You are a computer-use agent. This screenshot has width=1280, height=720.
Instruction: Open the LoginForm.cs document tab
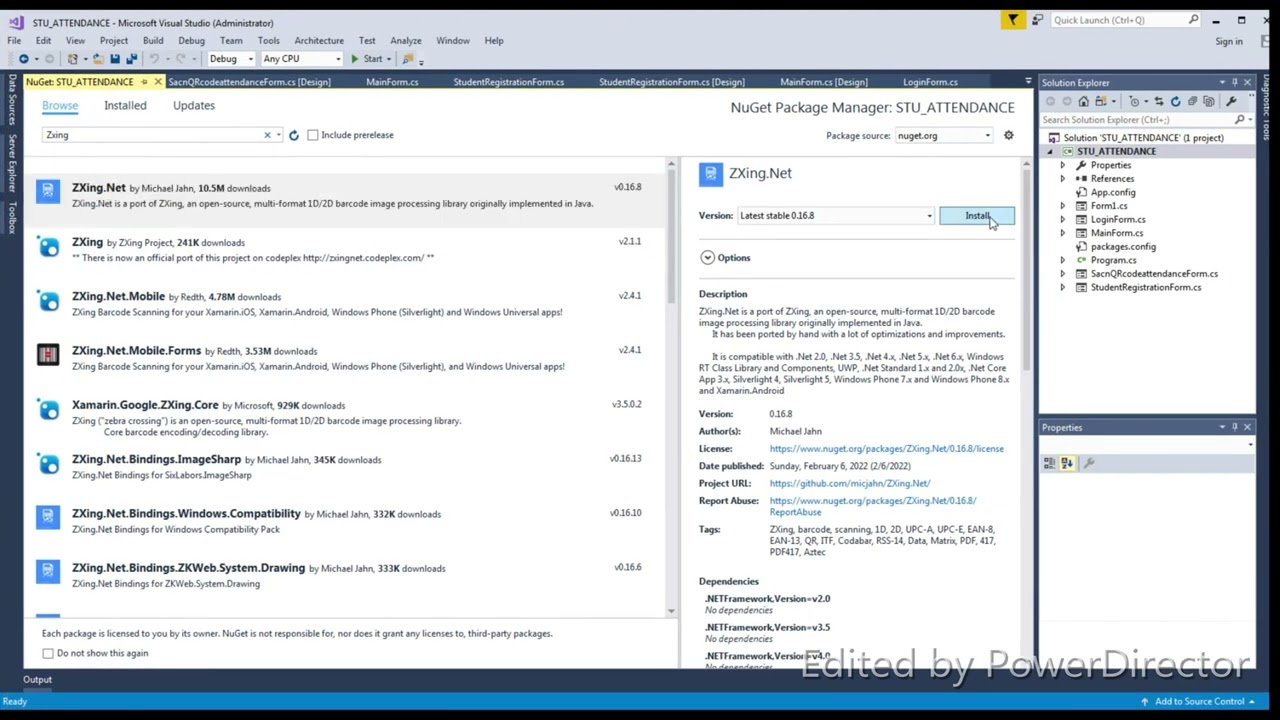click(930, 82)
